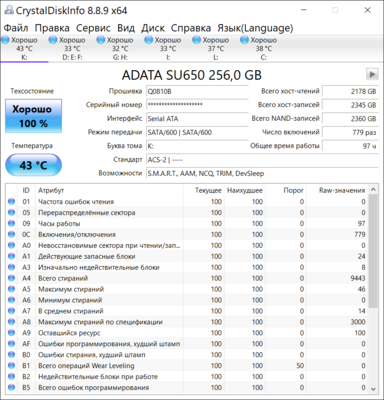Open the Файл menu
Screen dimensions: 384x400
(x=16, y=28)
